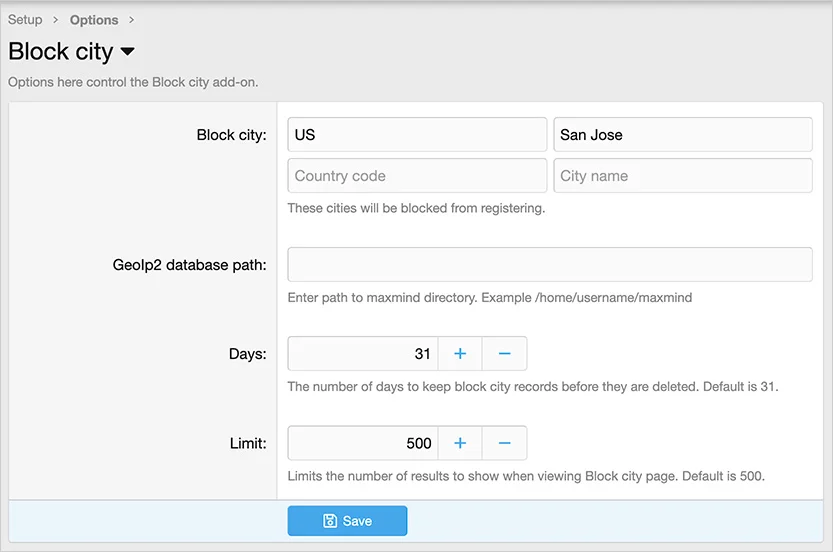
Task: Click the empty City name field
Action: pyautogui.click(x=682, y=176)
